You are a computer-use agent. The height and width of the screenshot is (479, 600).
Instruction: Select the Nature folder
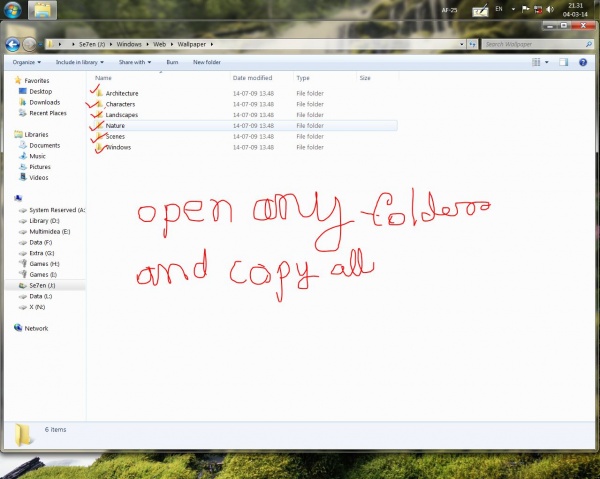(115, 125)
